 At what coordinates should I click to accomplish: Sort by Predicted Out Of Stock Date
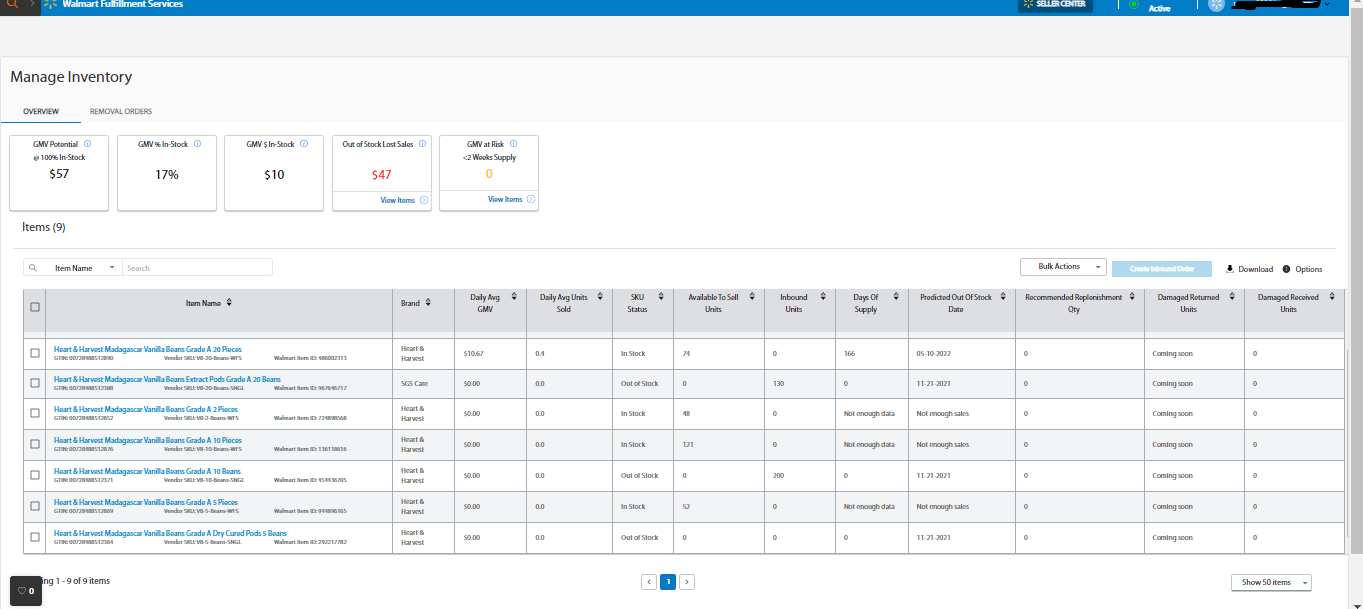(1002, 297)
